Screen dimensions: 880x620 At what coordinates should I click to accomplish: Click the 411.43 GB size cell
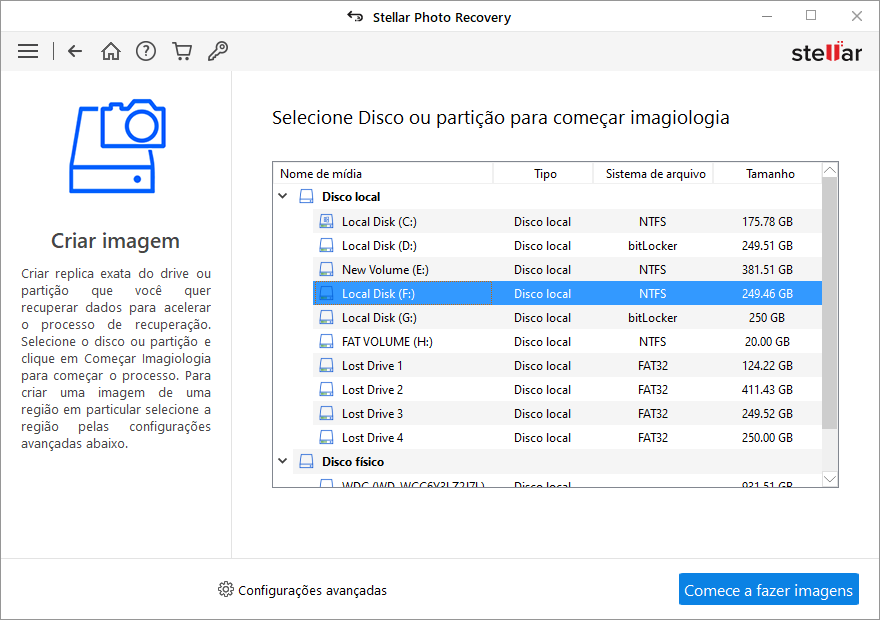(767, 390)
